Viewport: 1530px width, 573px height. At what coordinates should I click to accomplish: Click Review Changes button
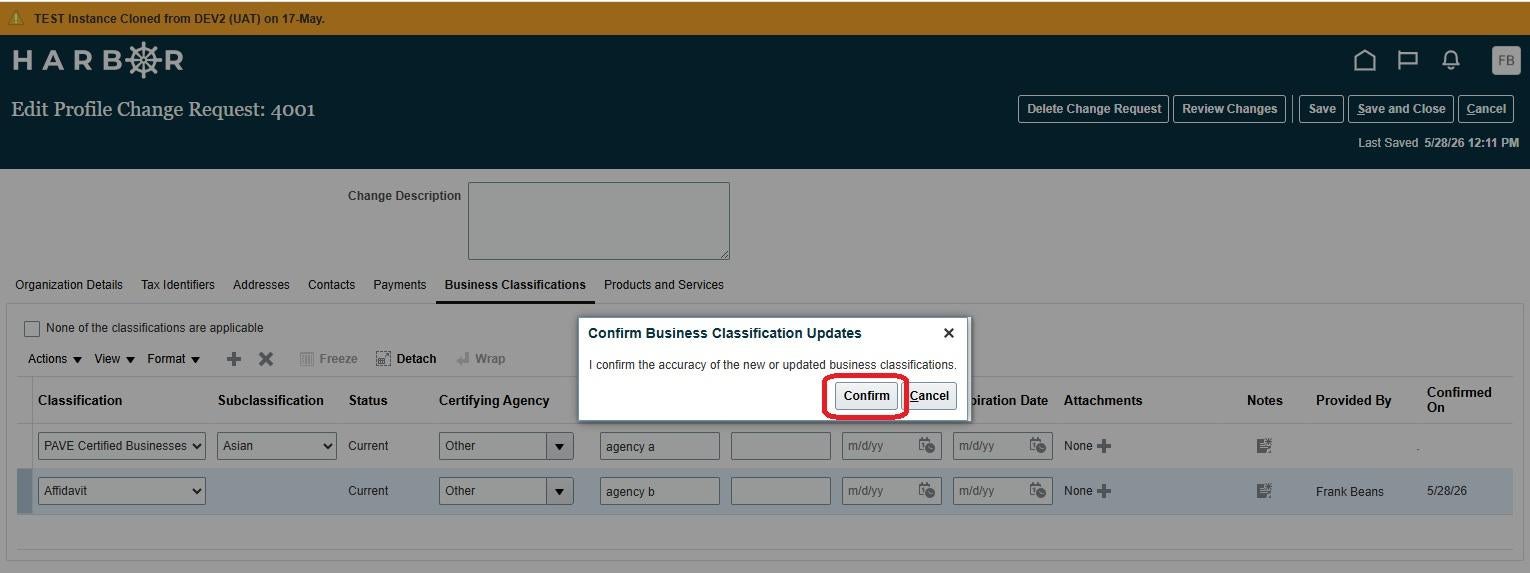[x=1229, y=109]
